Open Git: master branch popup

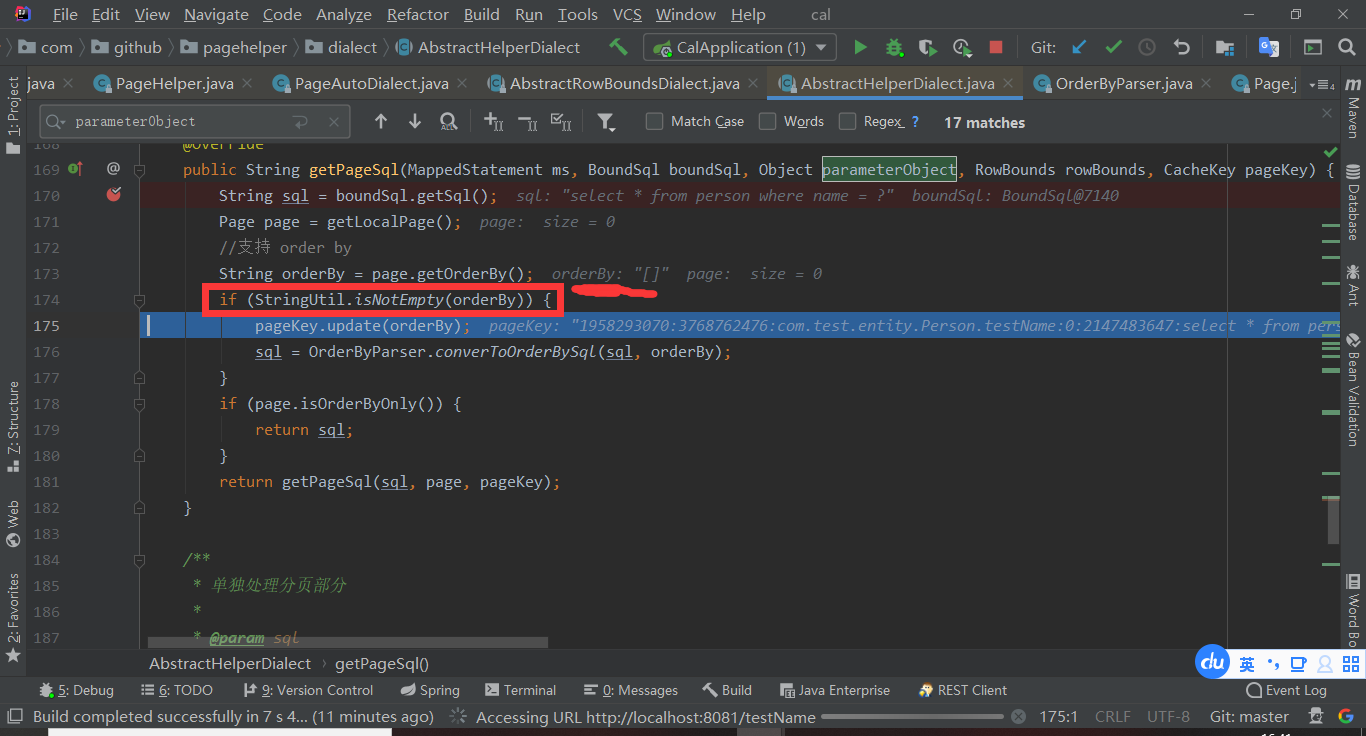point(1249,716)
